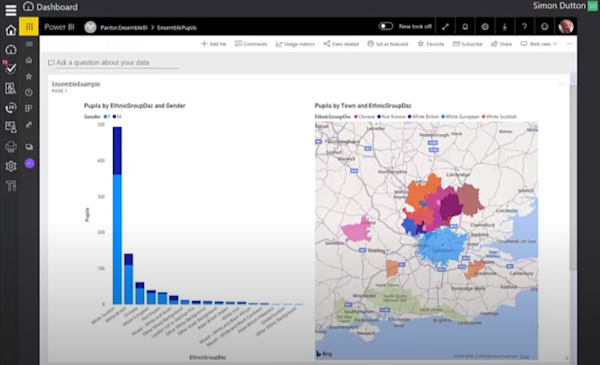Screen dimensions: 600x365
Task: Open help question mark in header
Action: [525, 27]
